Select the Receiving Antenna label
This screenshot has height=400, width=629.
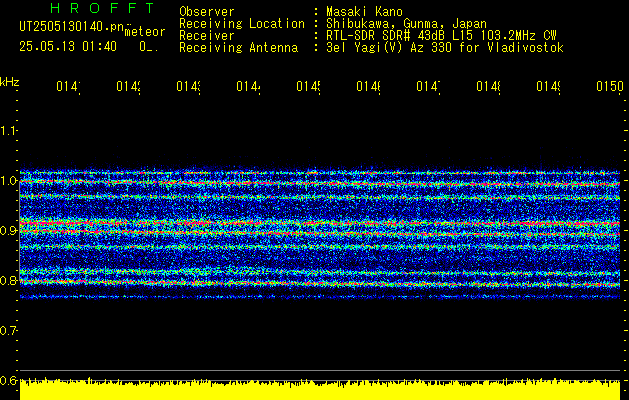pyautogui.click(x=238, y=48)
